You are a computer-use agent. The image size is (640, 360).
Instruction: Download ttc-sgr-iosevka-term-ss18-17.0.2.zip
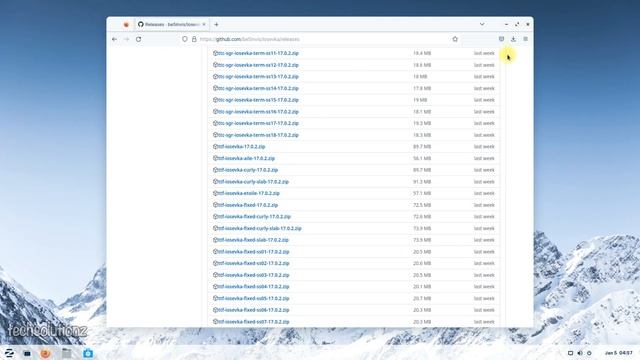pyautogui.click(x=258, y=135)
